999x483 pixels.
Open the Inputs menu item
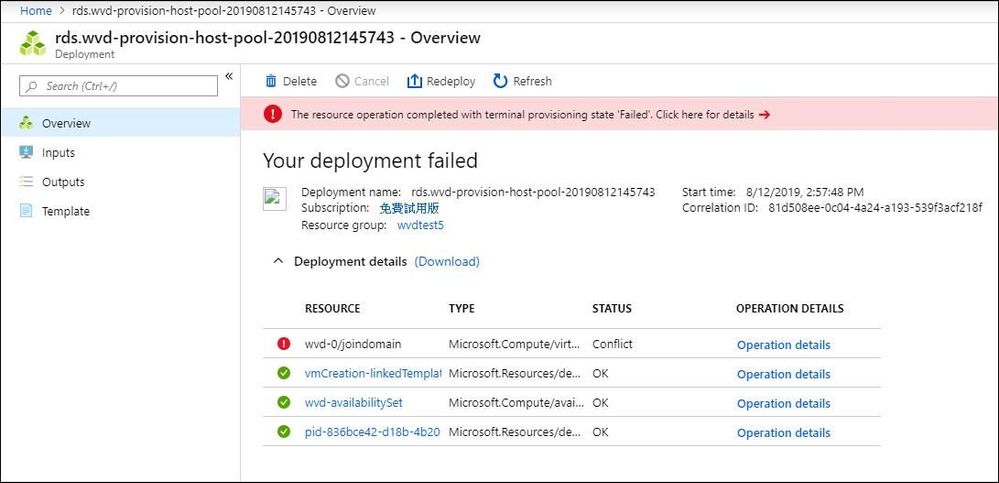120,152
